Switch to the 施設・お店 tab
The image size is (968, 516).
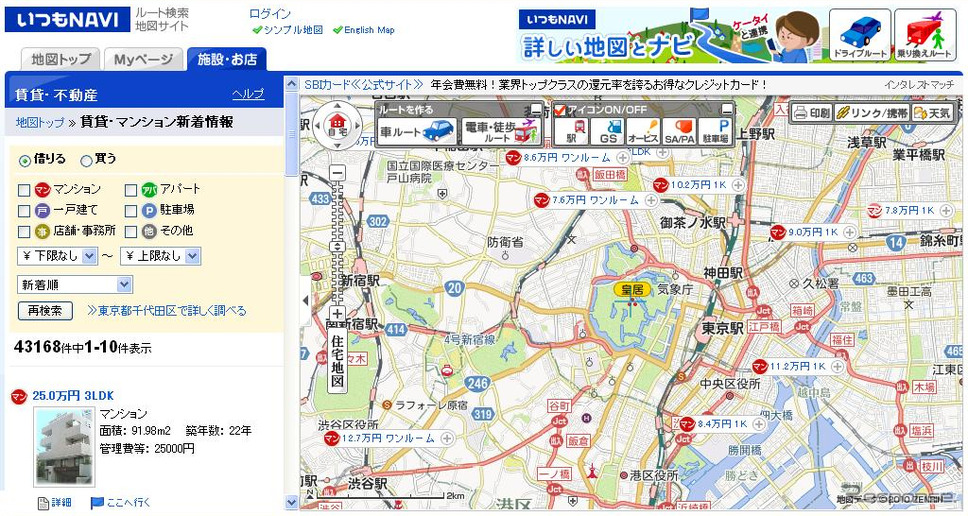click(227, 59)
